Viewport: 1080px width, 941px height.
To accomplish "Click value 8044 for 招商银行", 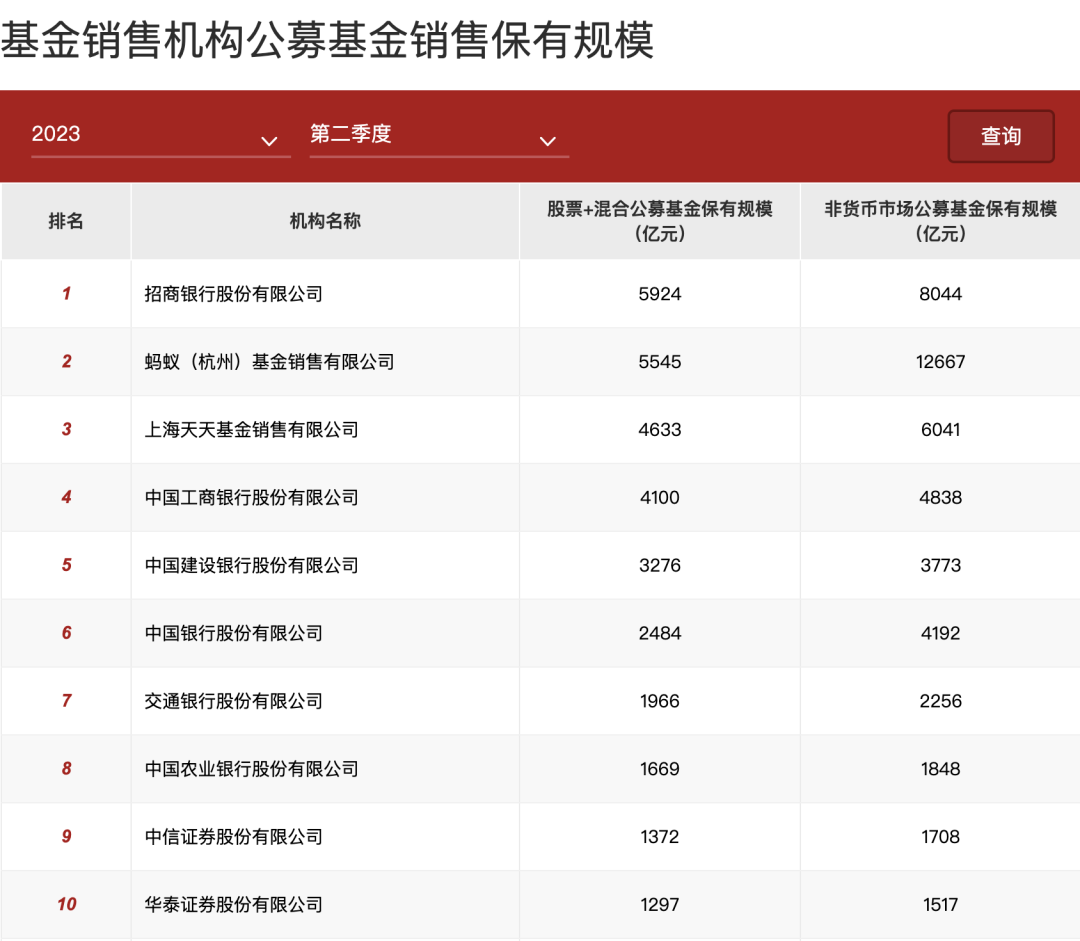I will point(940,294).
